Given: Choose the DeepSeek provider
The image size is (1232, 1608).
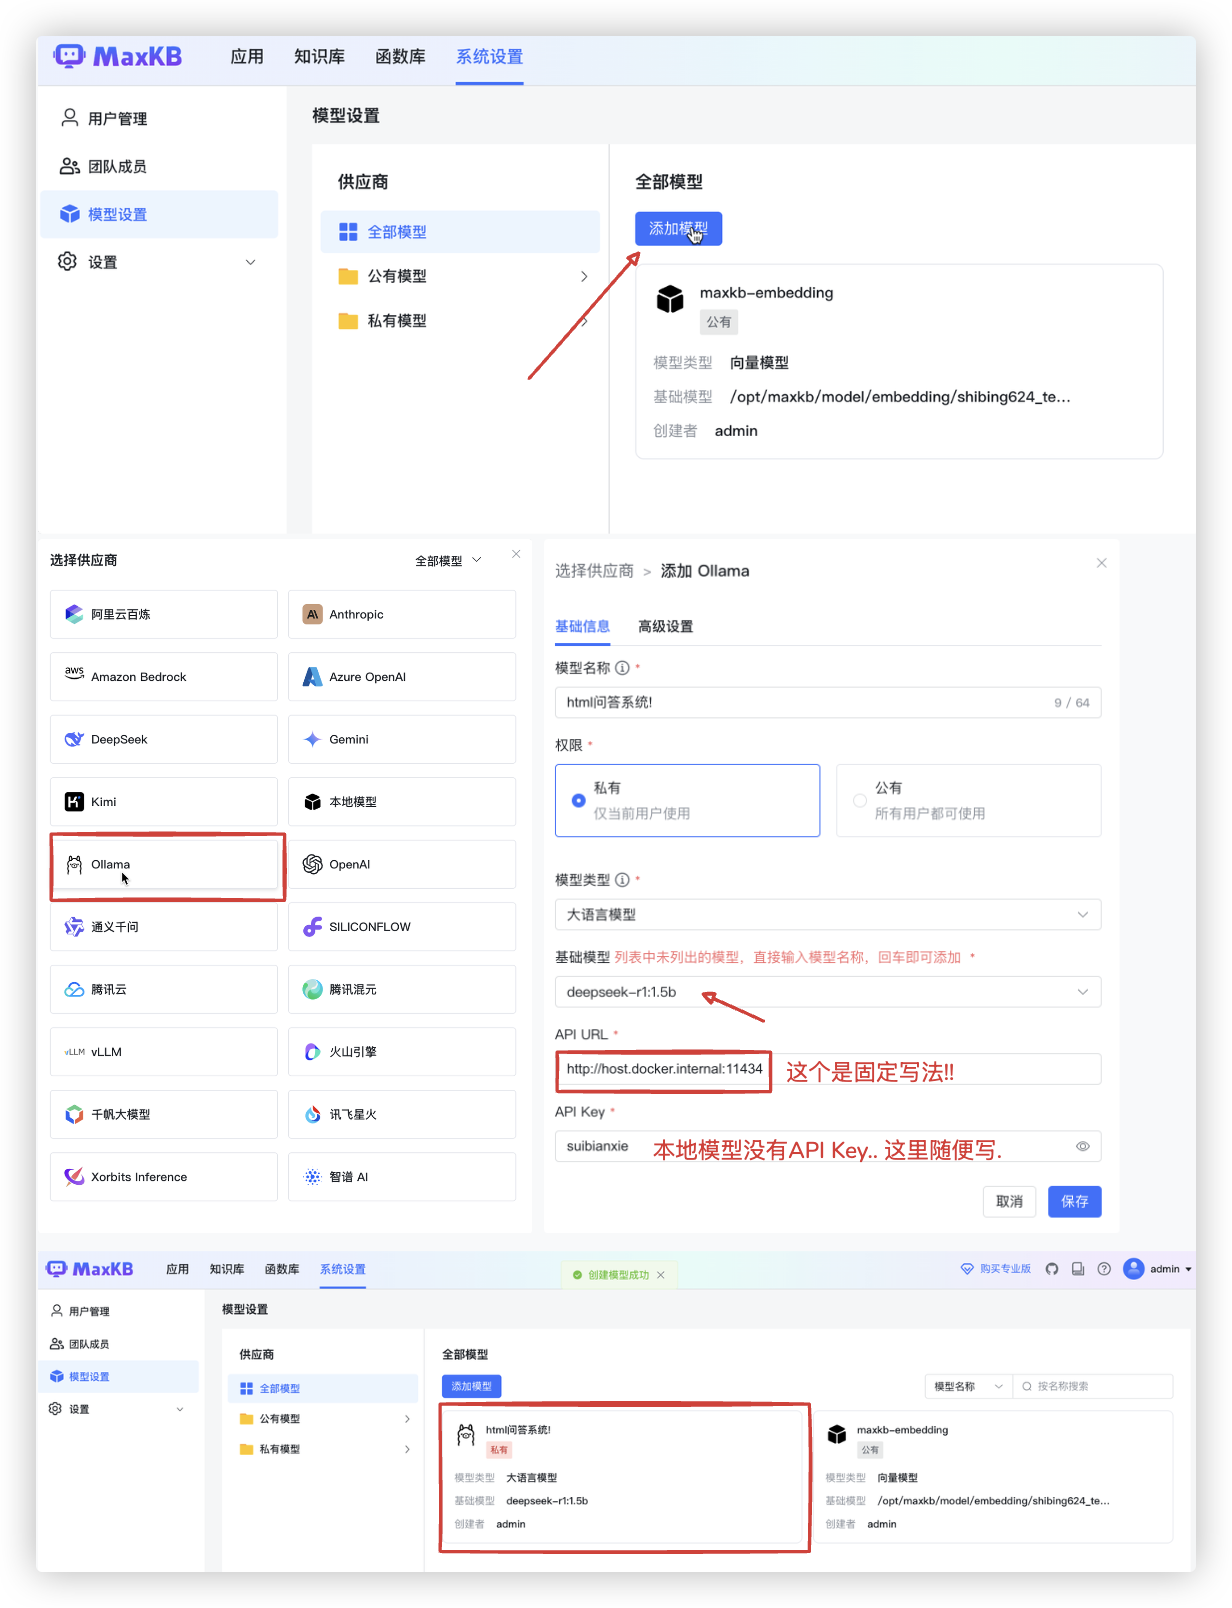Looking at the screenshot, I should [x=164, y=740].
